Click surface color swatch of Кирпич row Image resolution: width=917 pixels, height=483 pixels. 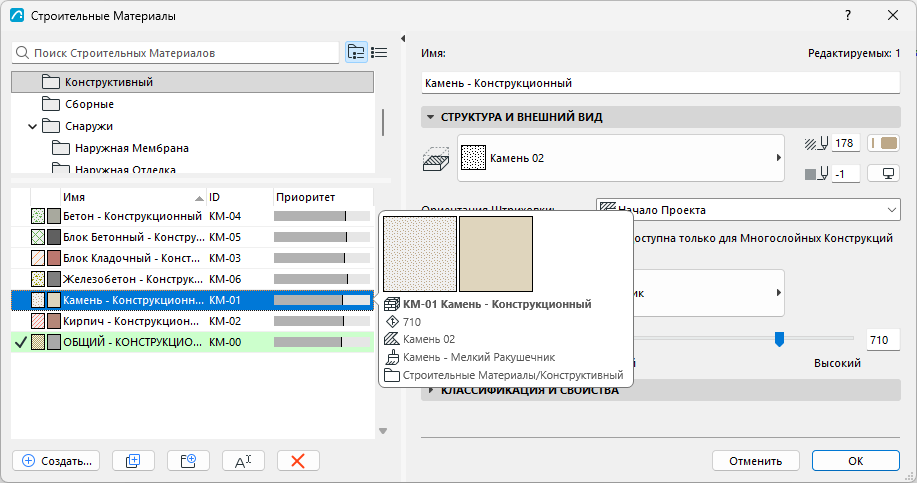coord(54,322)
